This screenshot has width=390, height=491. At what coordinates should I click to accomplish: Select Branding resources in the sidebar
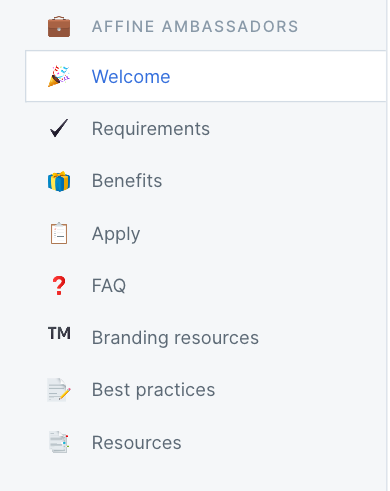pos(175,338)
